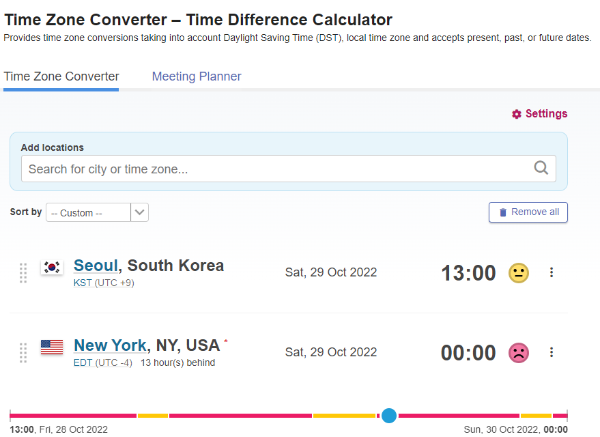The height and width of the screenshot is (437, 600).
Task: Switch to Meeting Planner tab
Action: click(x=196, y=77)
